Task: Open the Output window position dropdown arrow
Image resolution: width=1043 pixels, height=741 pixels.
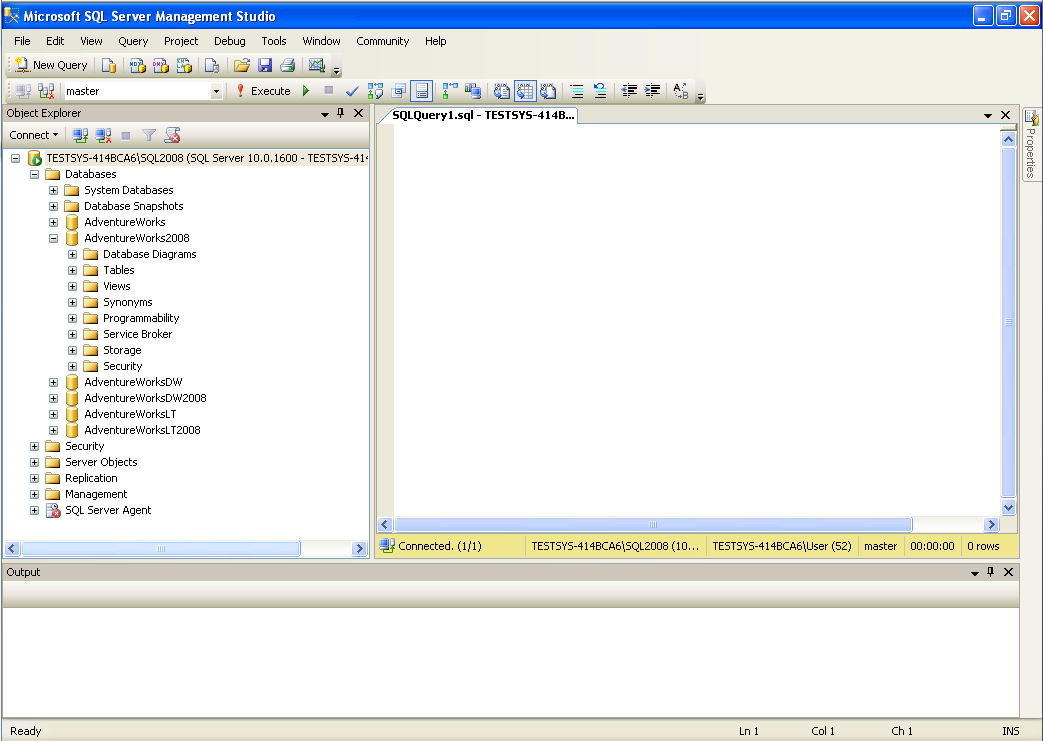Action: [x=974, y=573]
